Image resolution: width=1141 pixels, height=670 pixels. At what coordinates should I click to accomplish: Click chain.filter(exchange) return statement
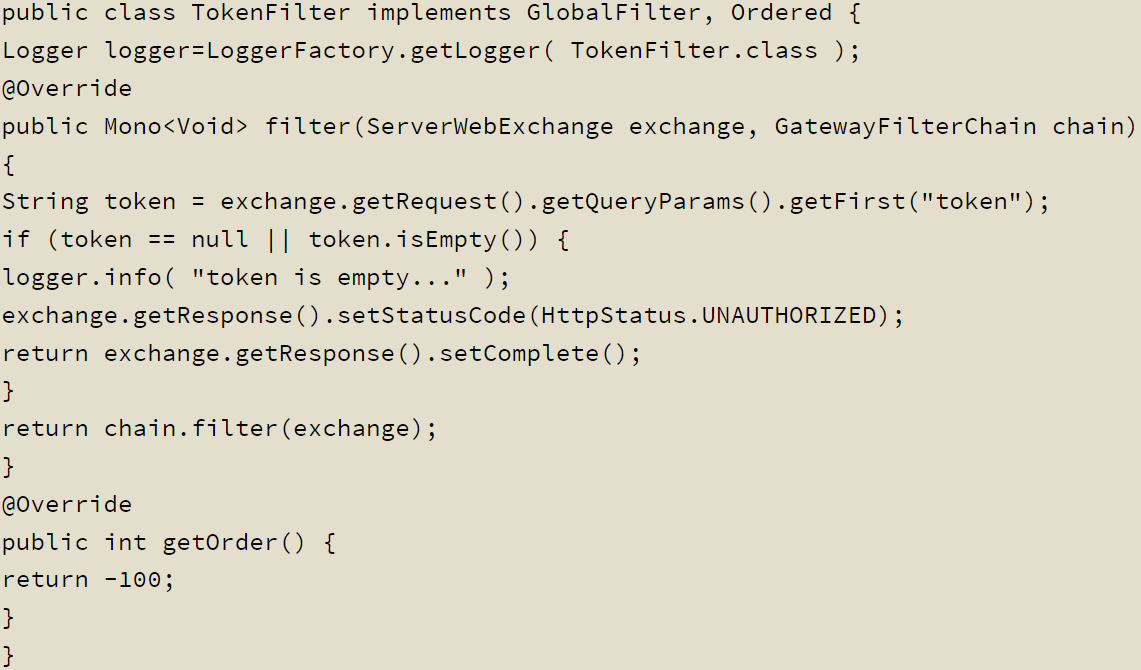pyautogui.click(x=218, y=428)
